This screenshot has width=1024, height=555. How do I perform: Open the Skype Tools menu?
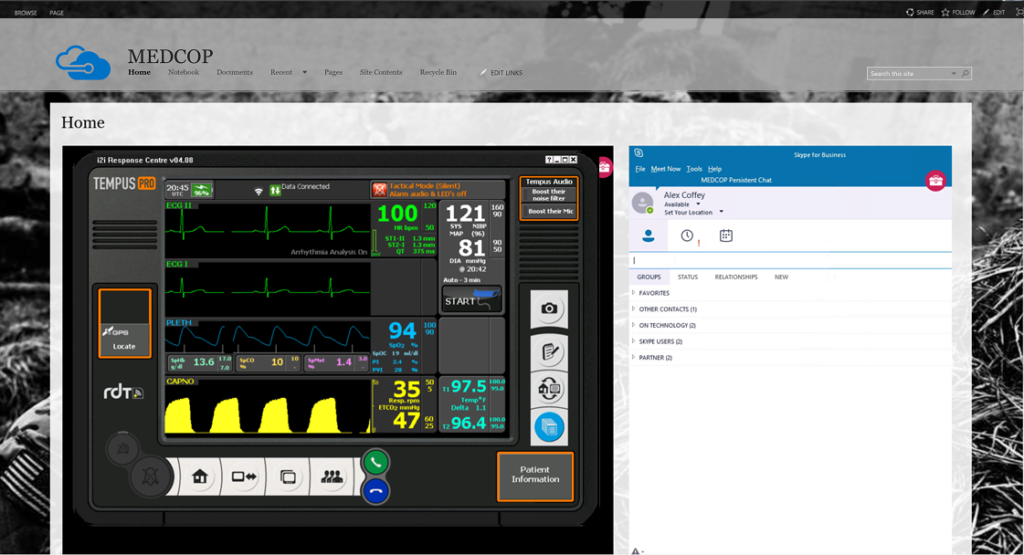(694, 169)
